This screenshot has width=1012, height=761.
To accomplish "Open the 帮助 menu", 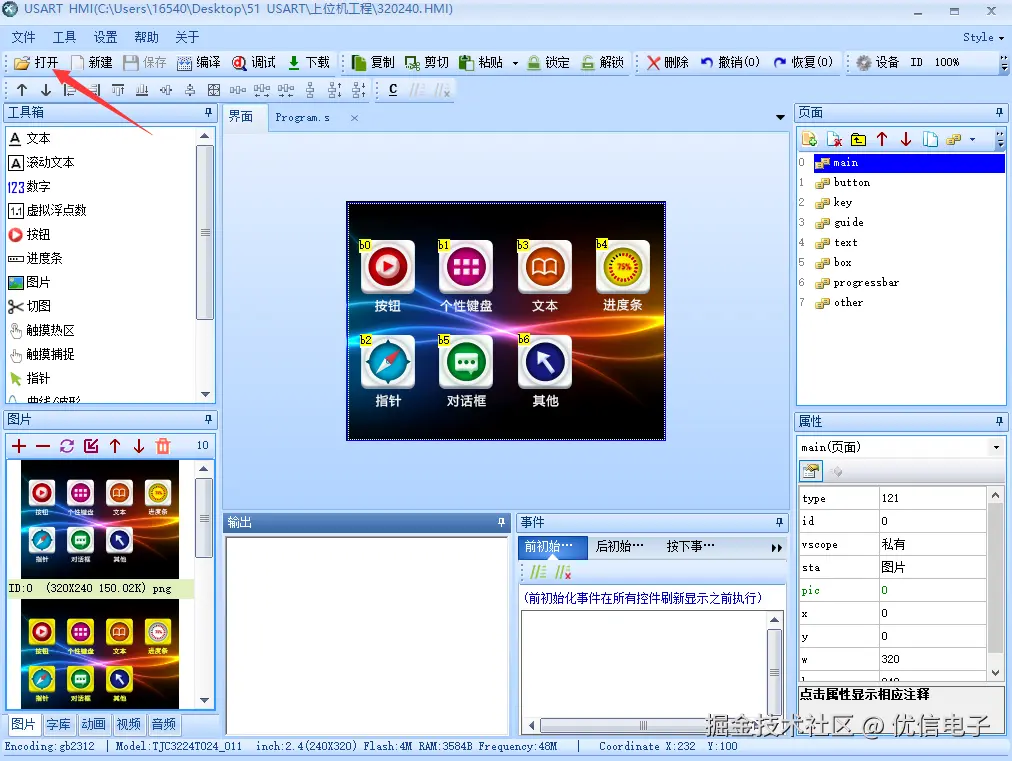I will pyautogui.click(x=147, y=37).
